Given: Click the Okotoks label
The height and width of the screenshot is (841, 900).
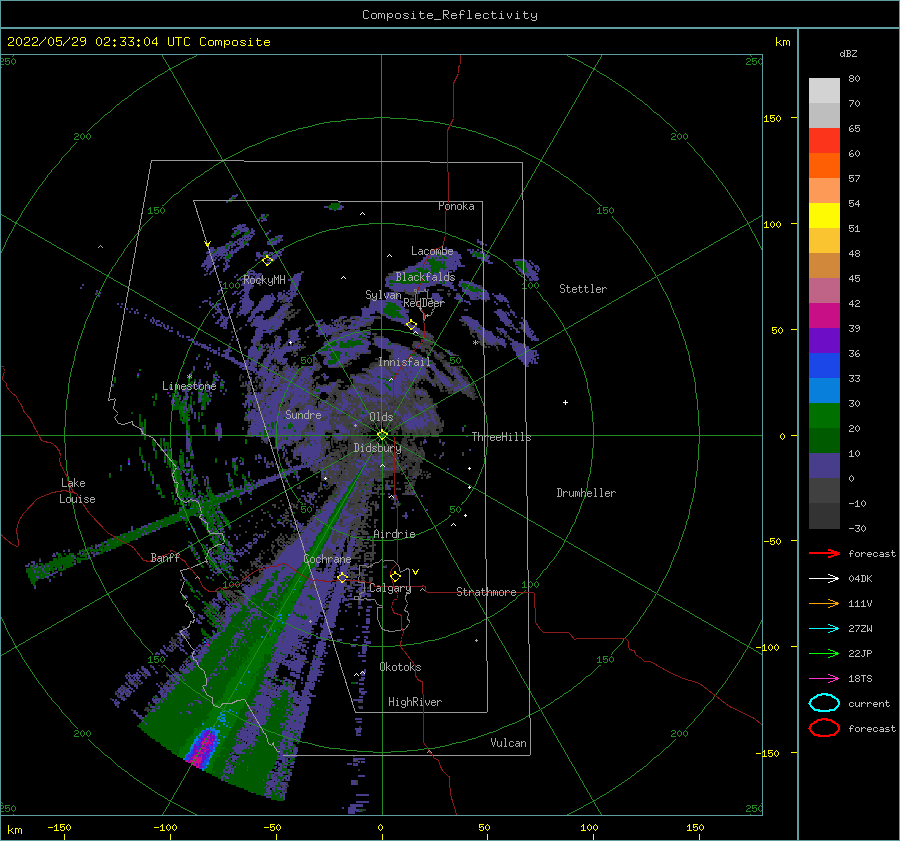Looking at the screenshot, I should (400, 667).
